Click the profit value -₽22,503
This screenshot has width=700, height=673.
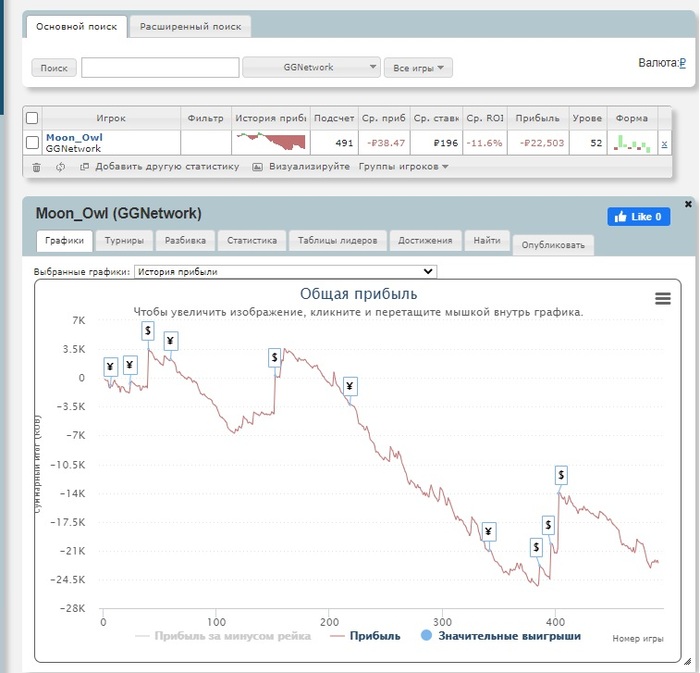pos(542,143)
